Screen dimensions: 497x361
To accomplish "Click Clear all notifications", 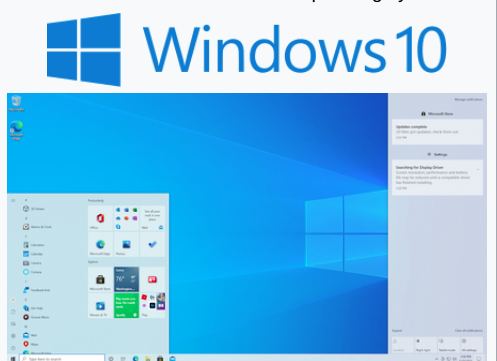I will click(469, 330).
